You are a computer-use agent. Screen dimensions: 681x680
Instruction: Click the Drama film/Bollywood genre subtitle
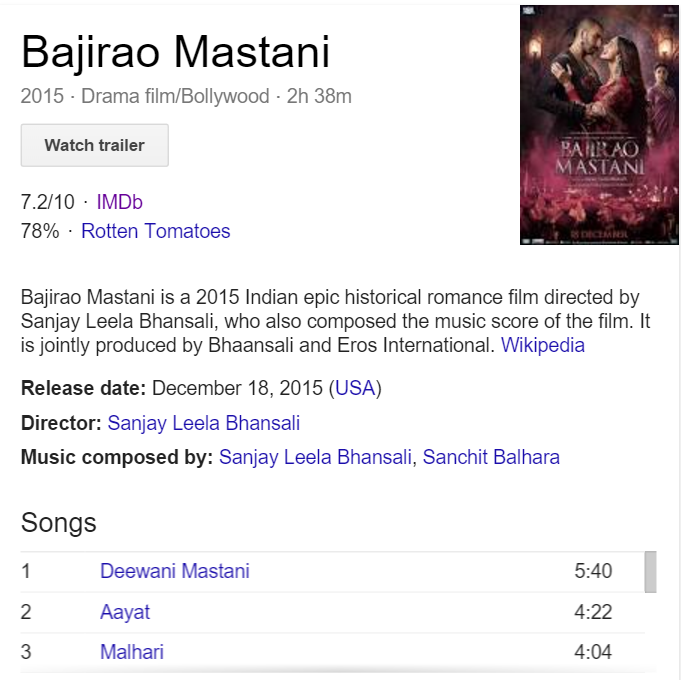click(x=175, y=96)
